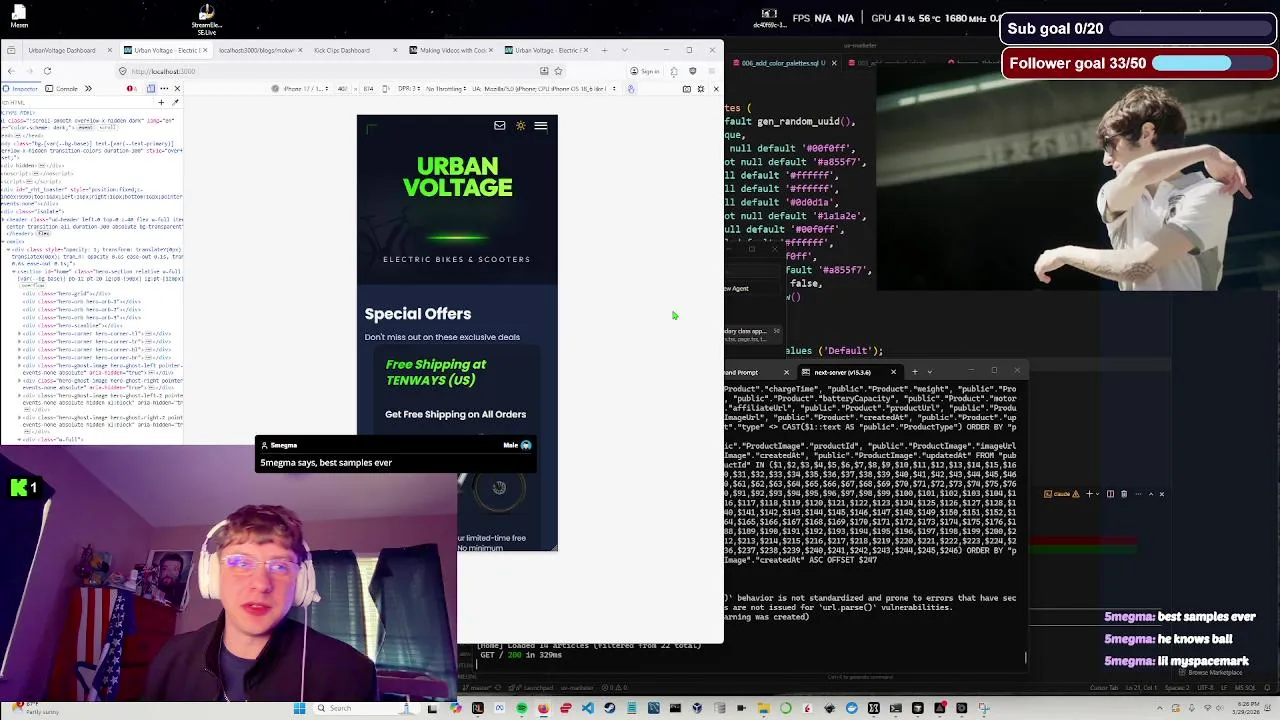
Task: Close the 006_add_color_palettes.sql editor tab
Action: [x=834, y=63]
